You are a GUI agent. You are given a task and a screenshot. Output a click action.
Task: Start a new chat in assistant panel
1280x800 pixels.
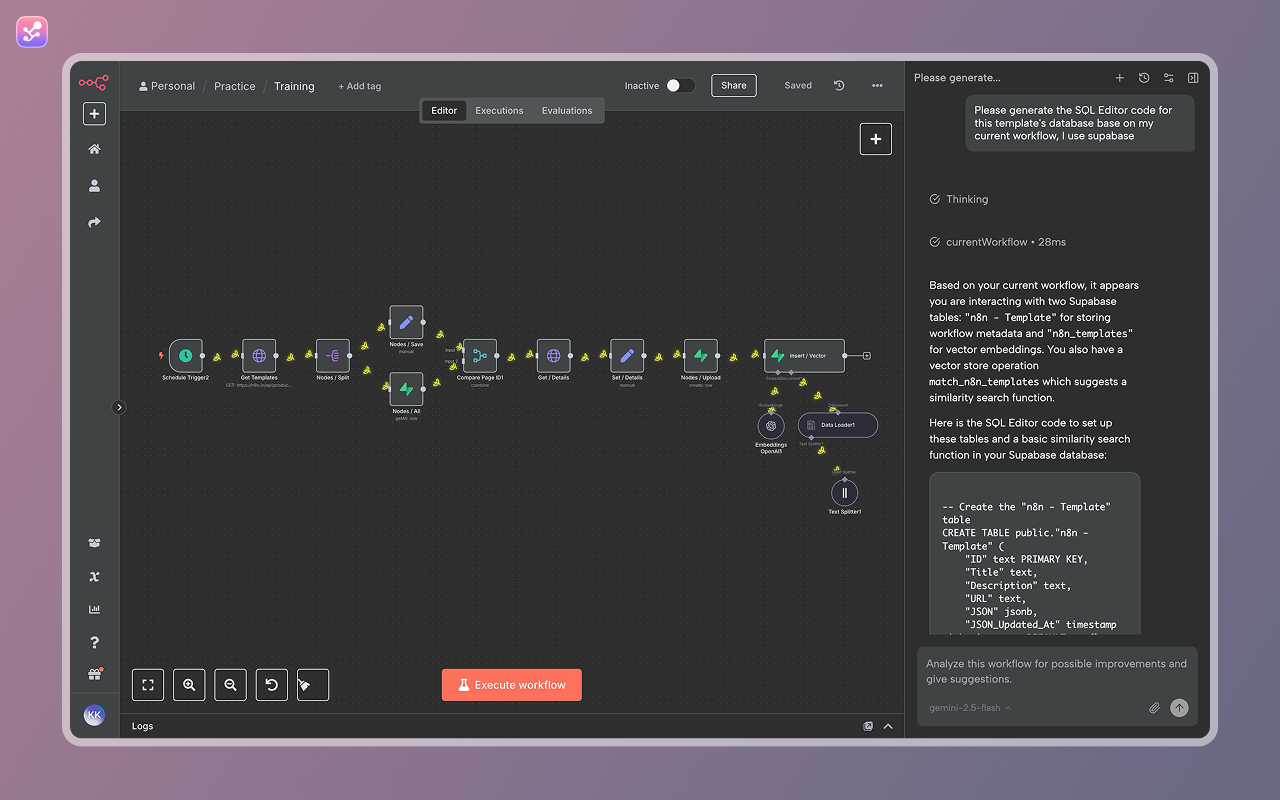click(x=1120, y=78)
